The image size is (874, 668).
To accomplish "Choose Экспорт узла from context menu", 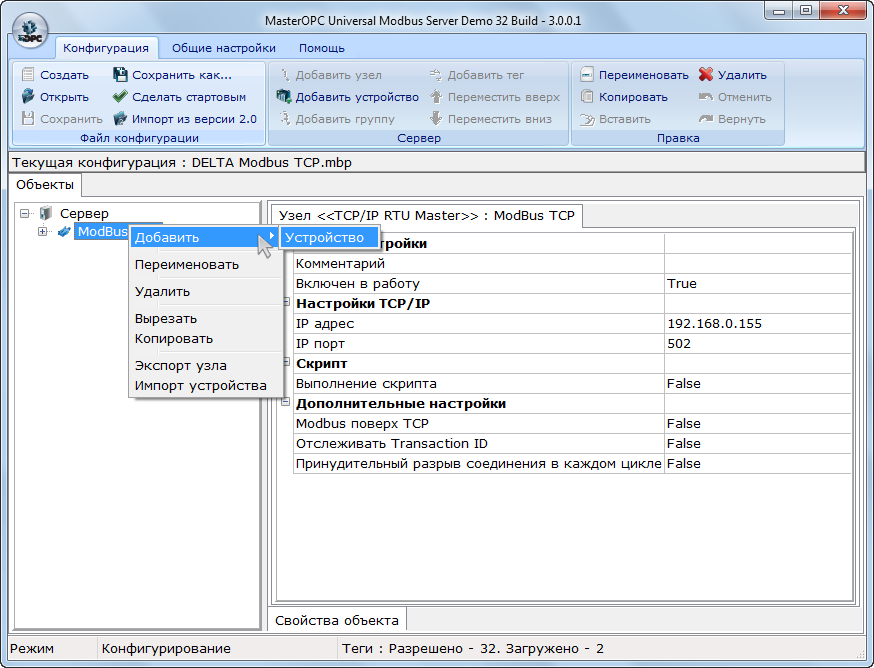I will pos(181,366).
